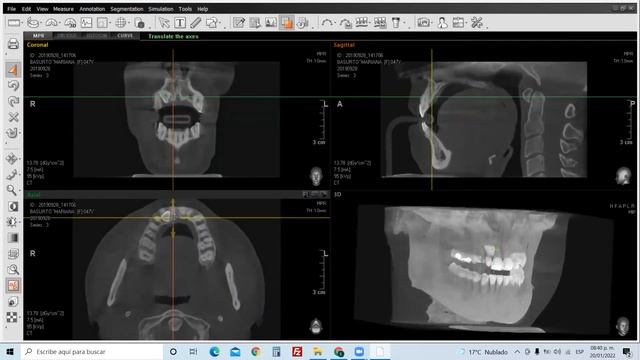Open the profile graph tool
The width and height of the screenshot is (640, 360).
coord(87,23)
